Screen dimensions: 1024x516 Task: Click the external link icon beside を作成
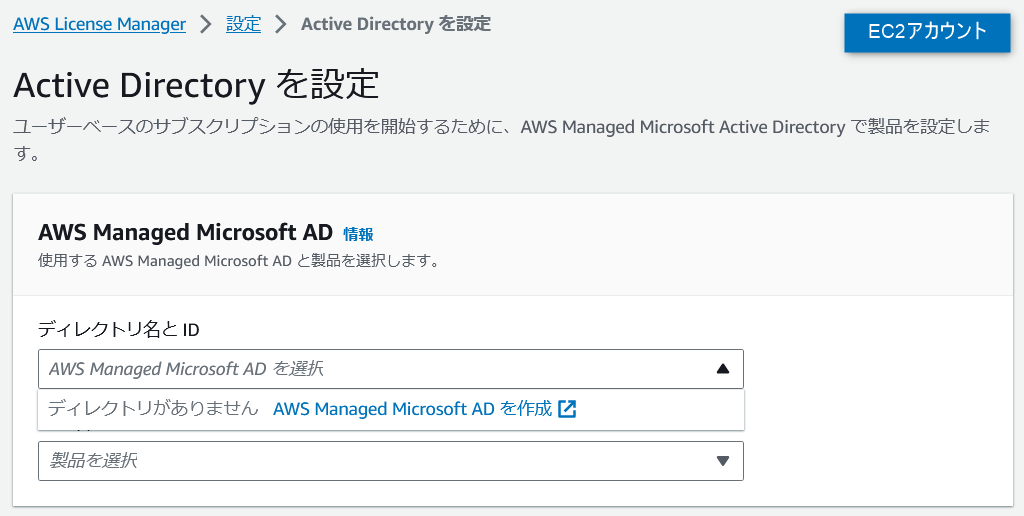tap(568, 410)
